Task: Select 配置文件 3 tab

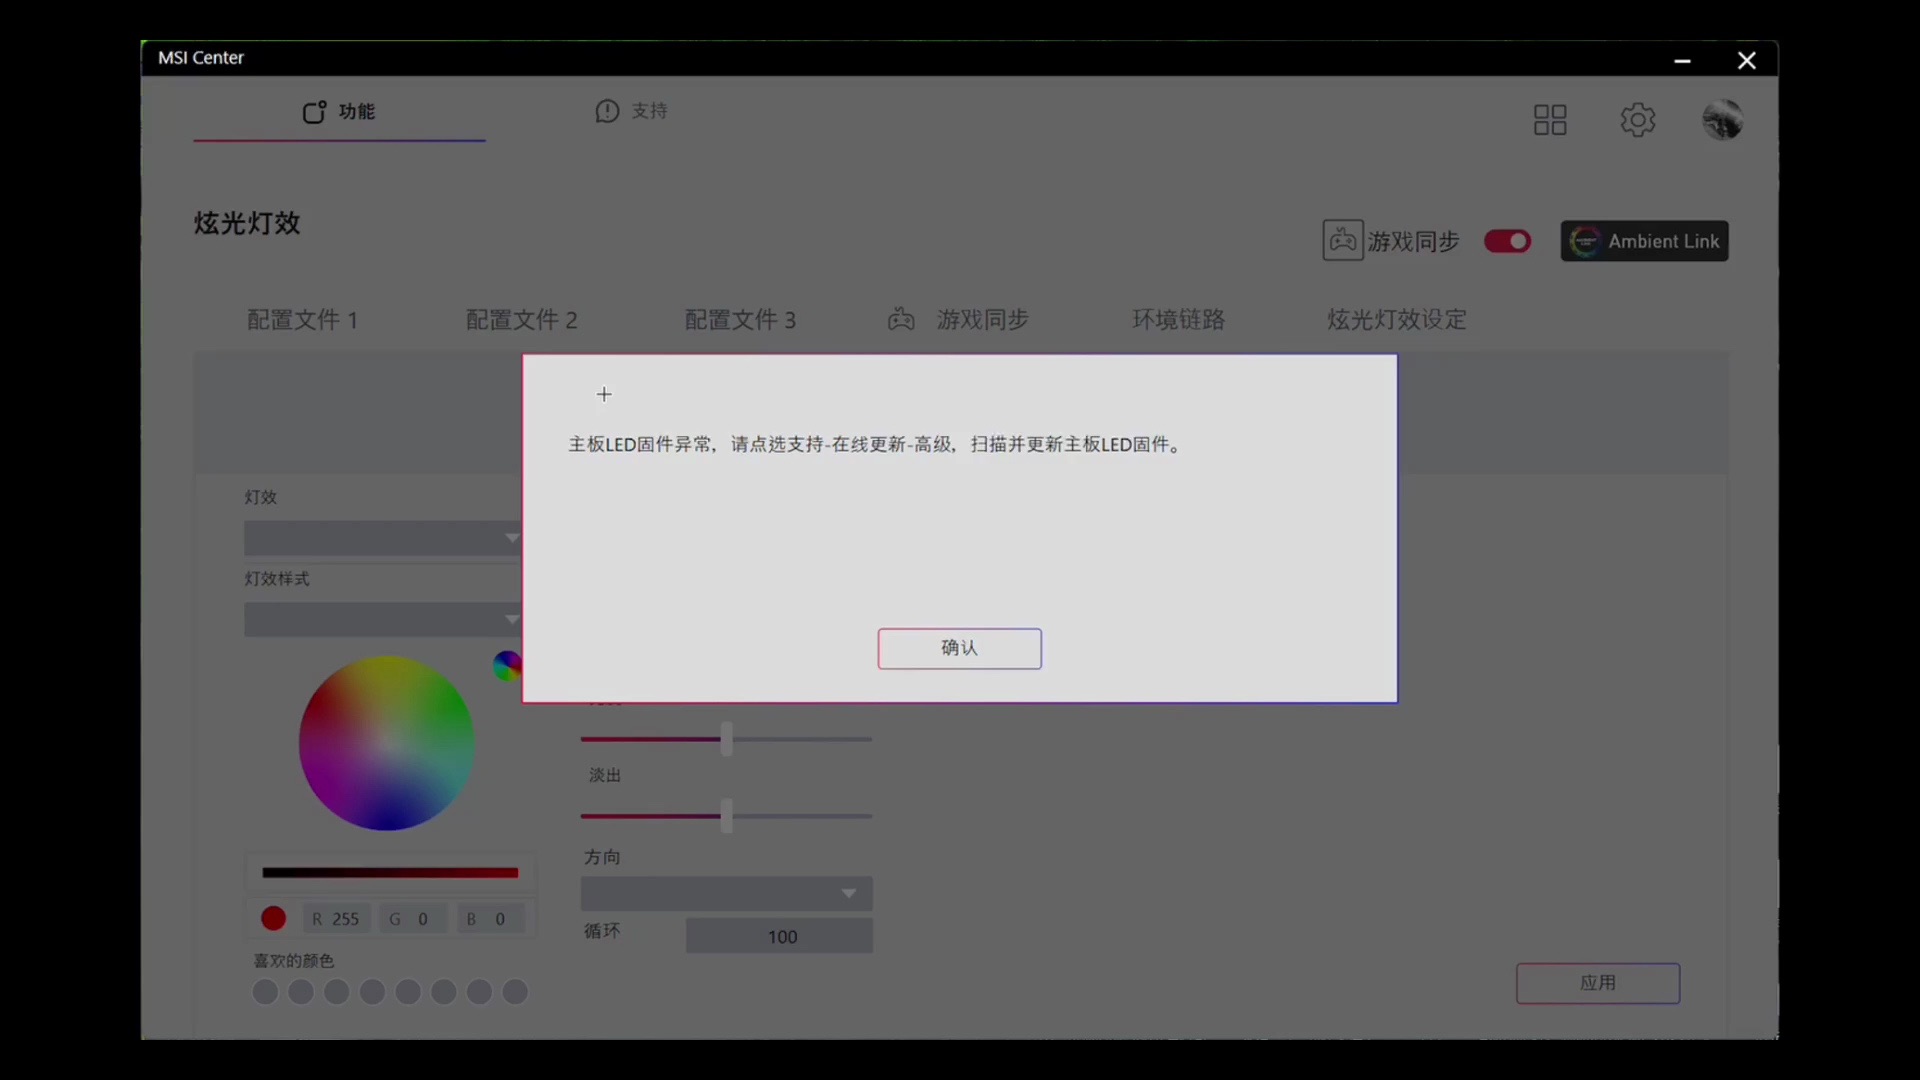Action: coord(740,320)
